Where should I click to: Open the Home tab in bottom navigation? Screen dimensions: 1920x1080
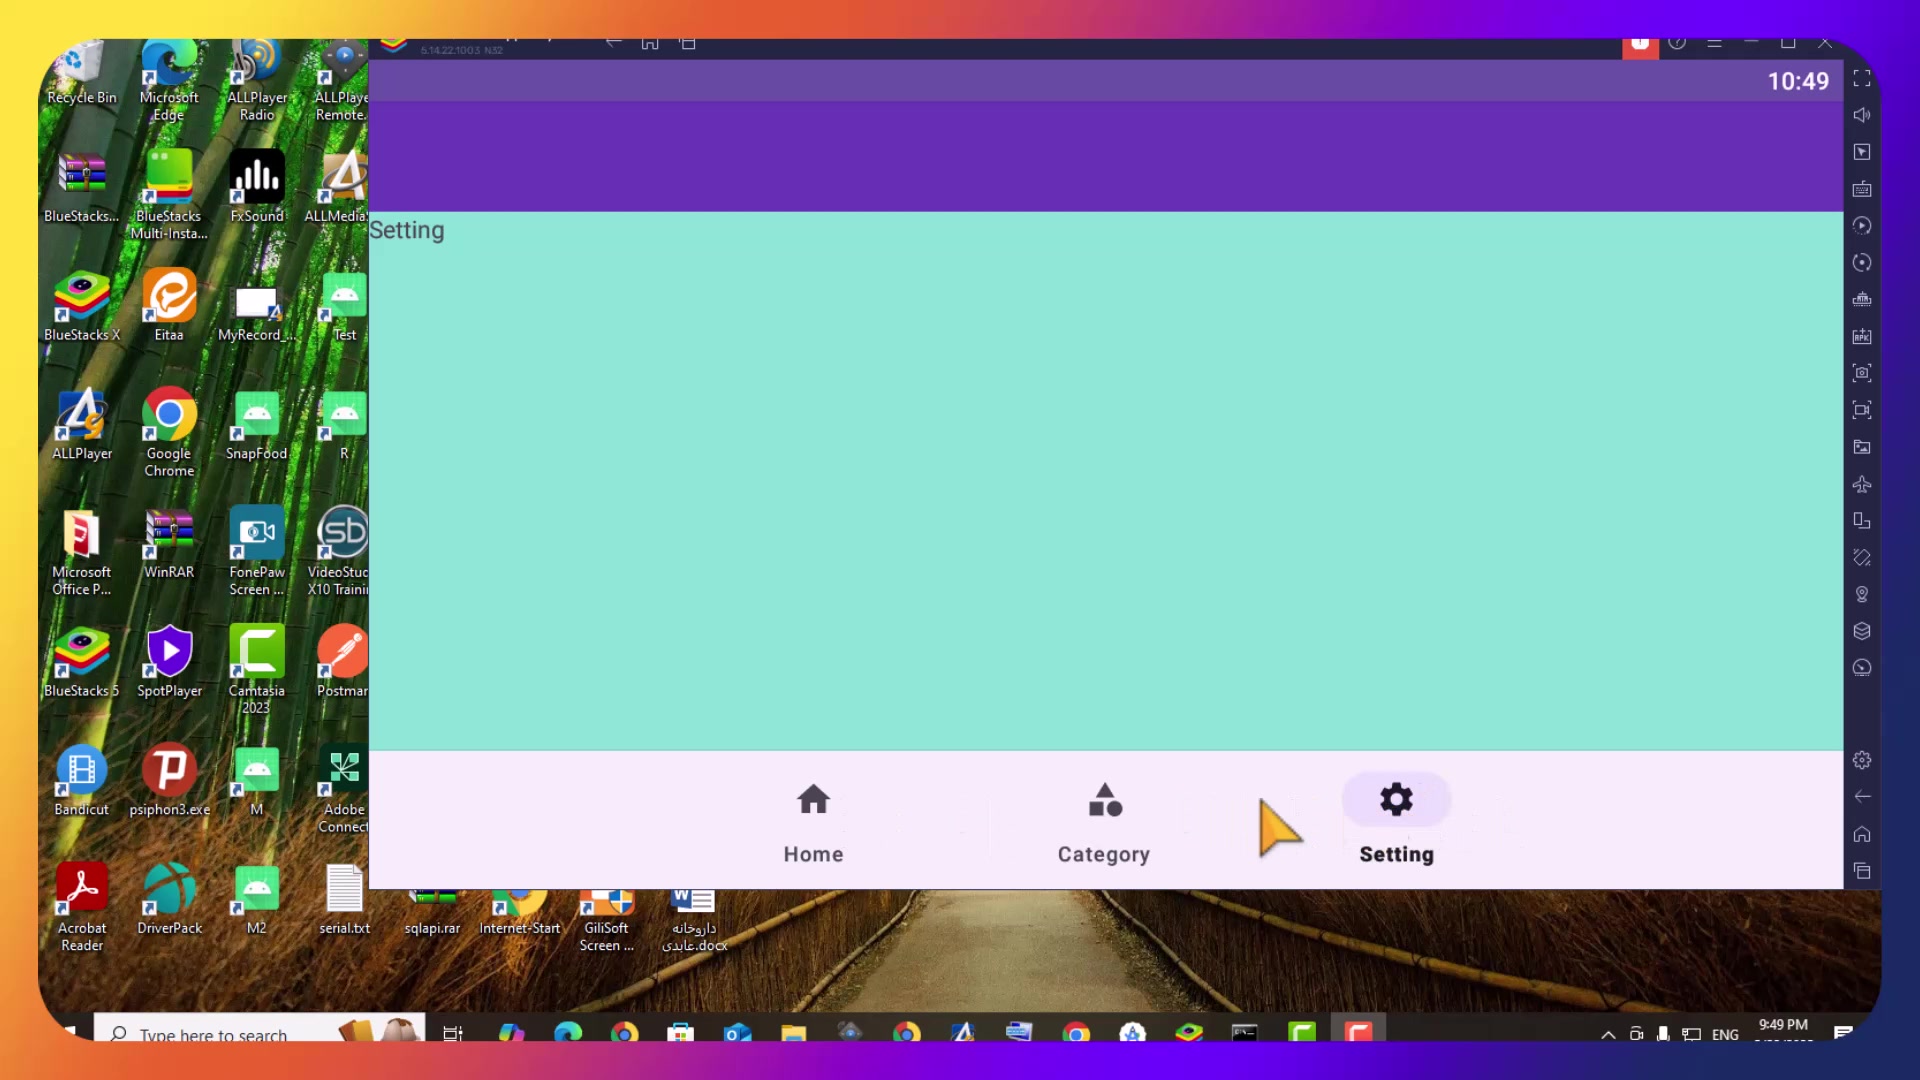813,822
